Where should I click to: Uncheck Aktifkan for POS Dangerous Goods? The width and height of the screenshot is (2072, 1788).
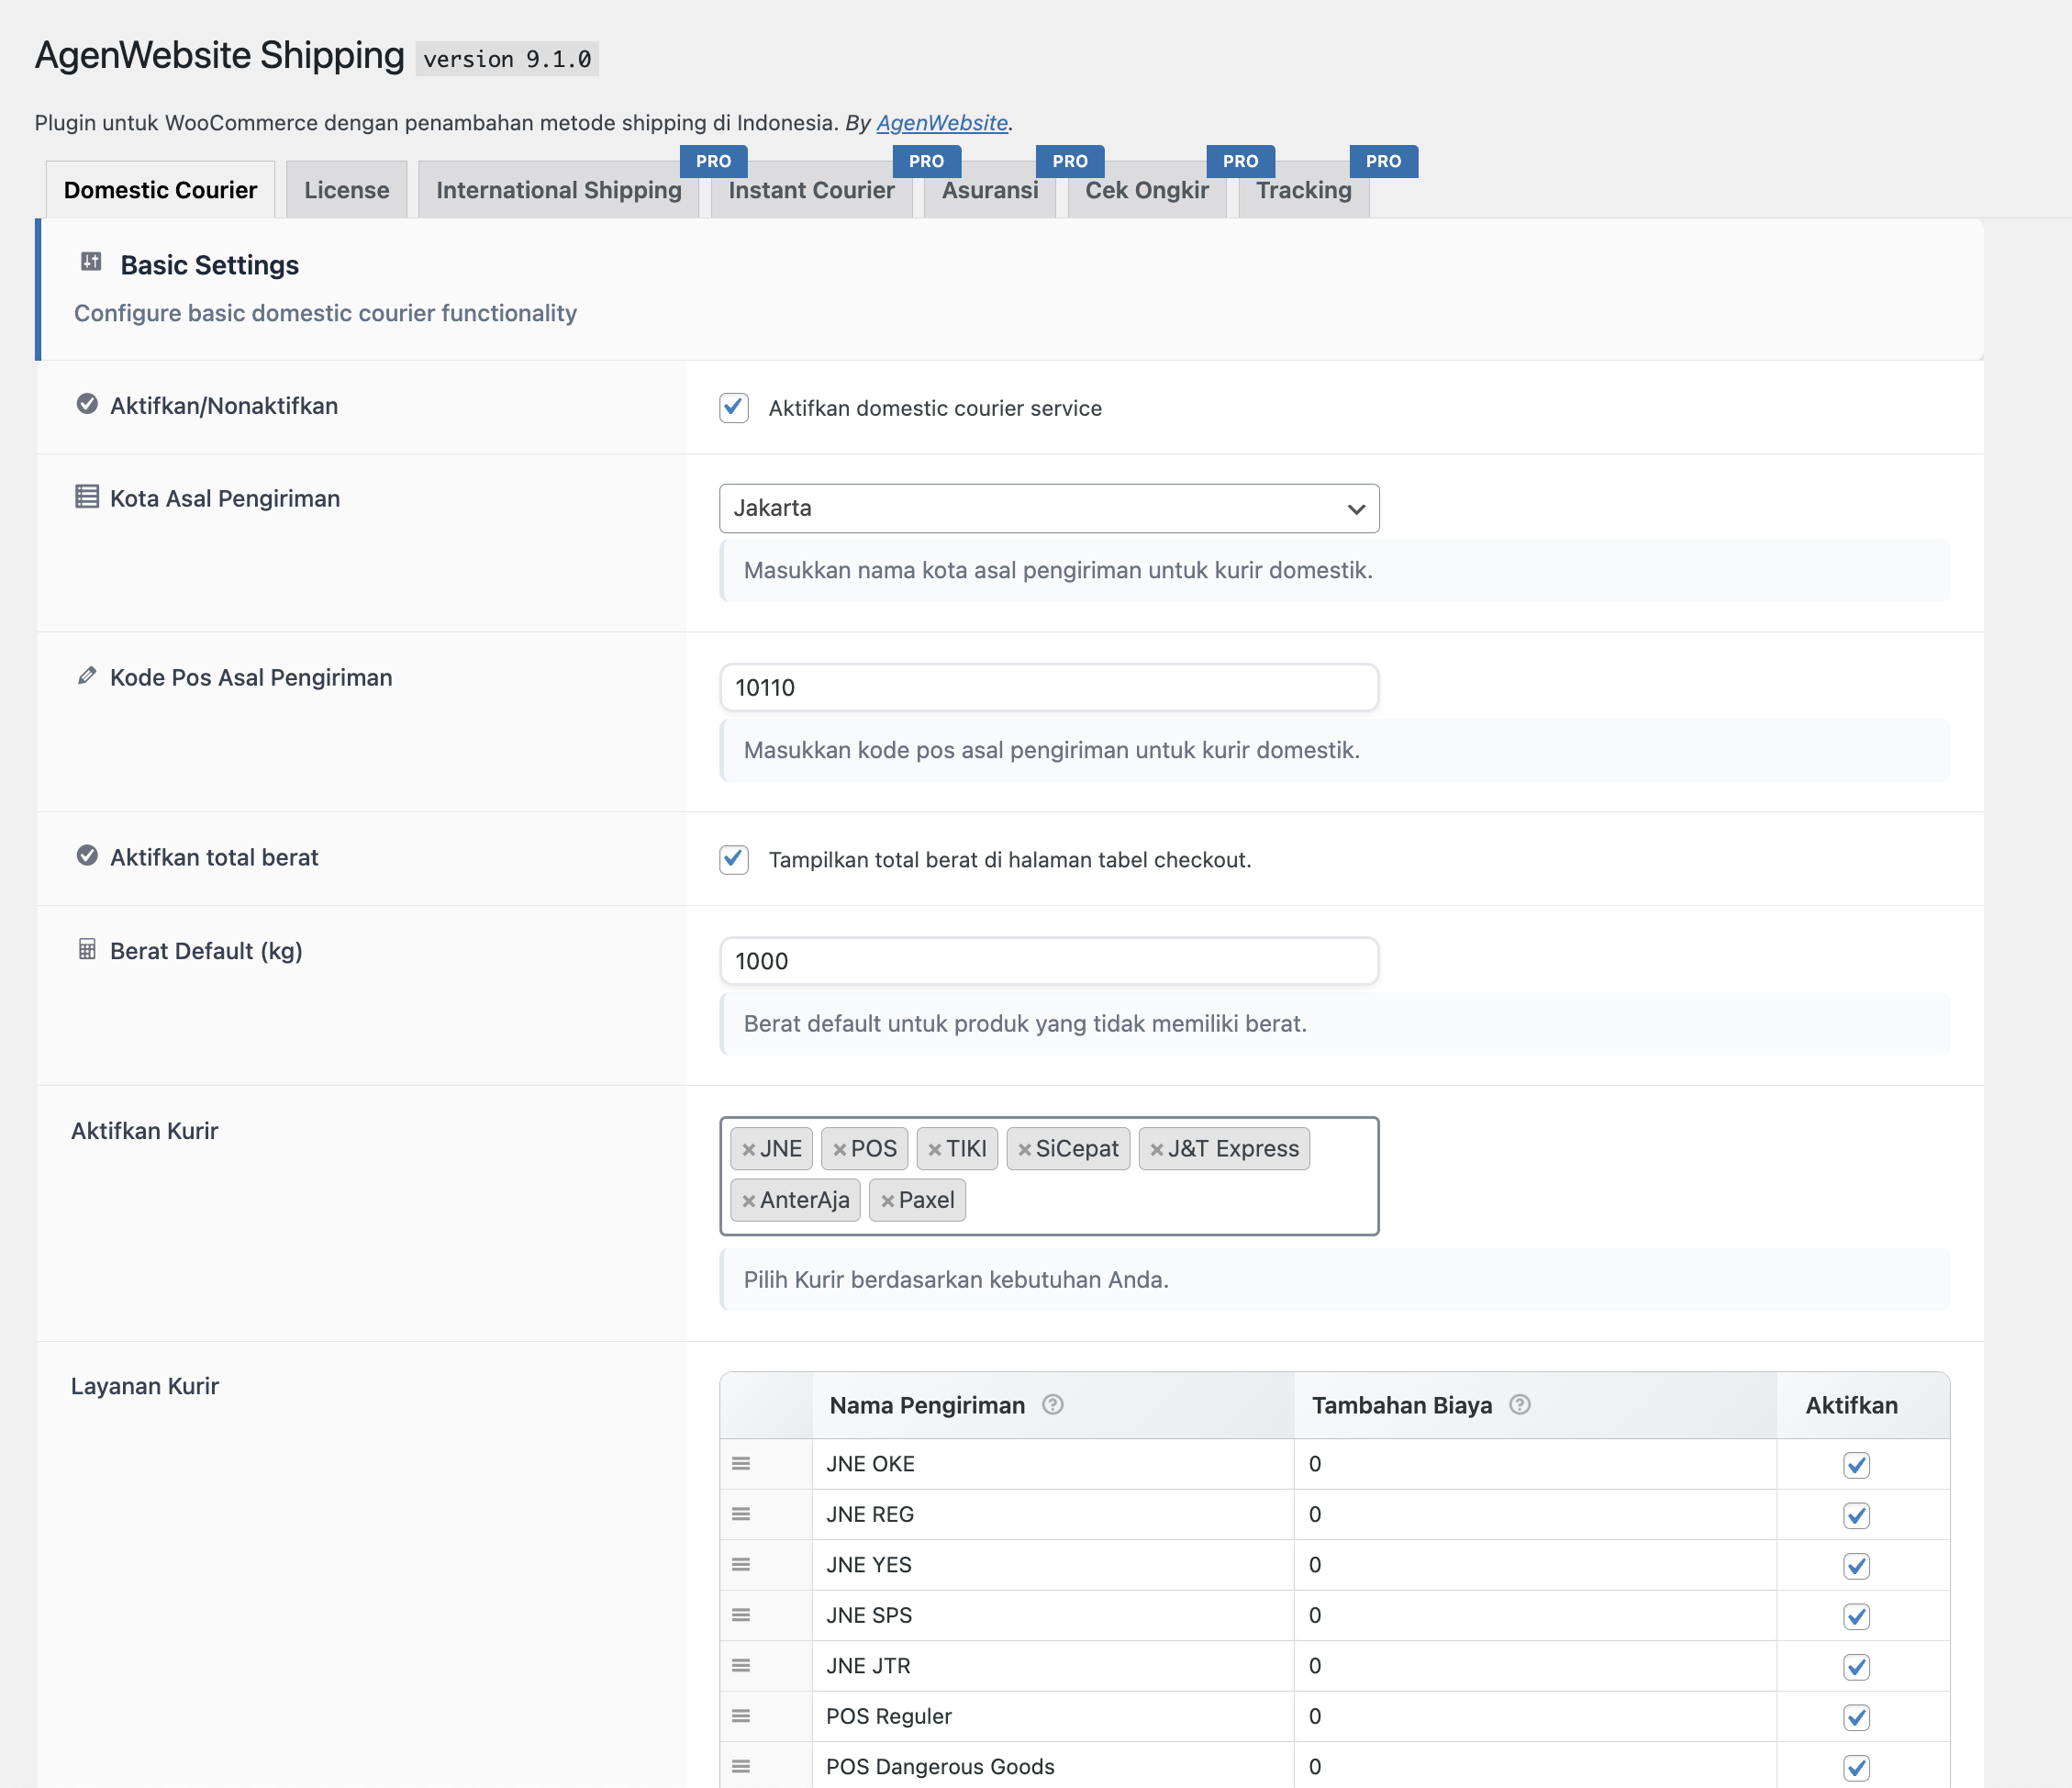click(x=1857, y=1768)
